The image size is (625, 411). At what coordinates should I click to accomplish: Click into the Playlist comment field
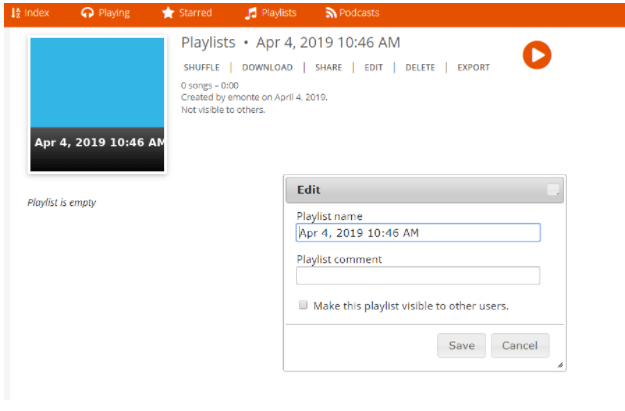(418, 276)
